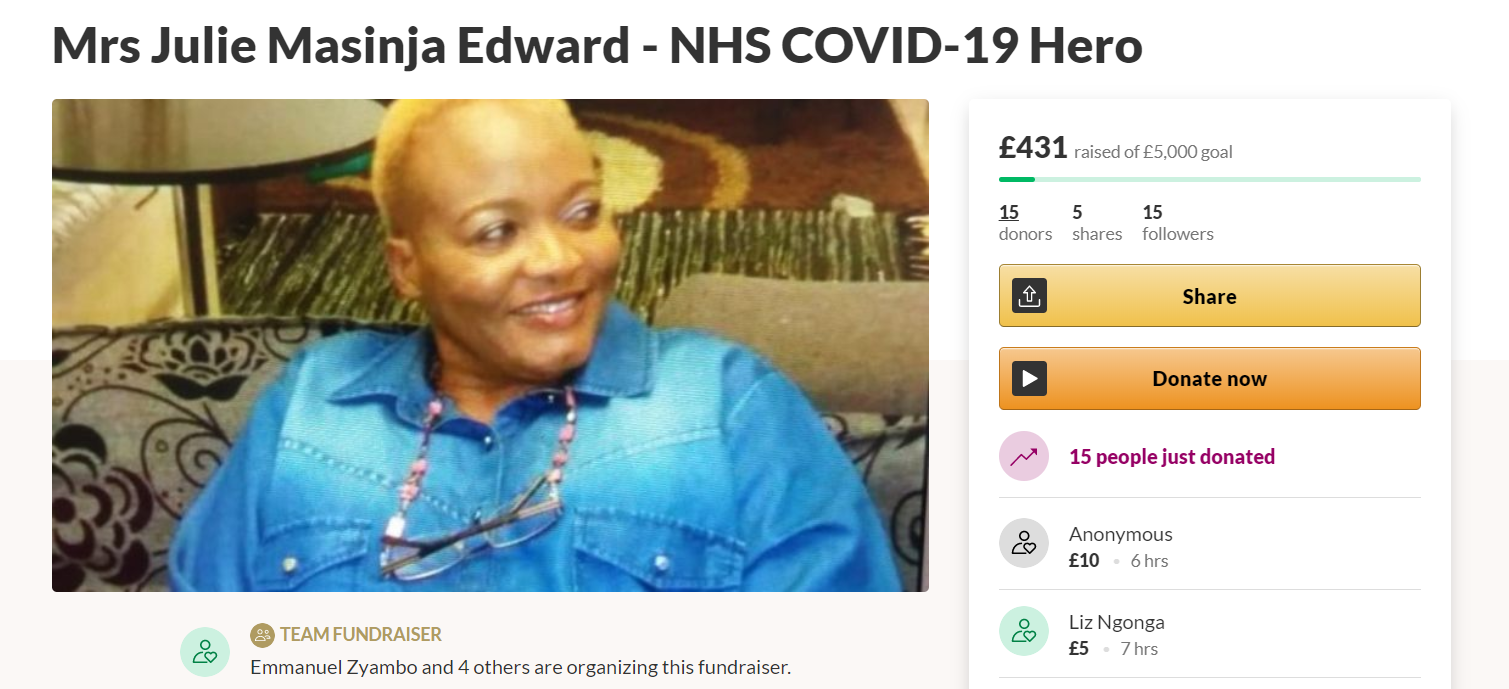The image size is (1509, 689).
Task: Select the Liz Ngonga £5 donation entry
Action: [1209, 632]
